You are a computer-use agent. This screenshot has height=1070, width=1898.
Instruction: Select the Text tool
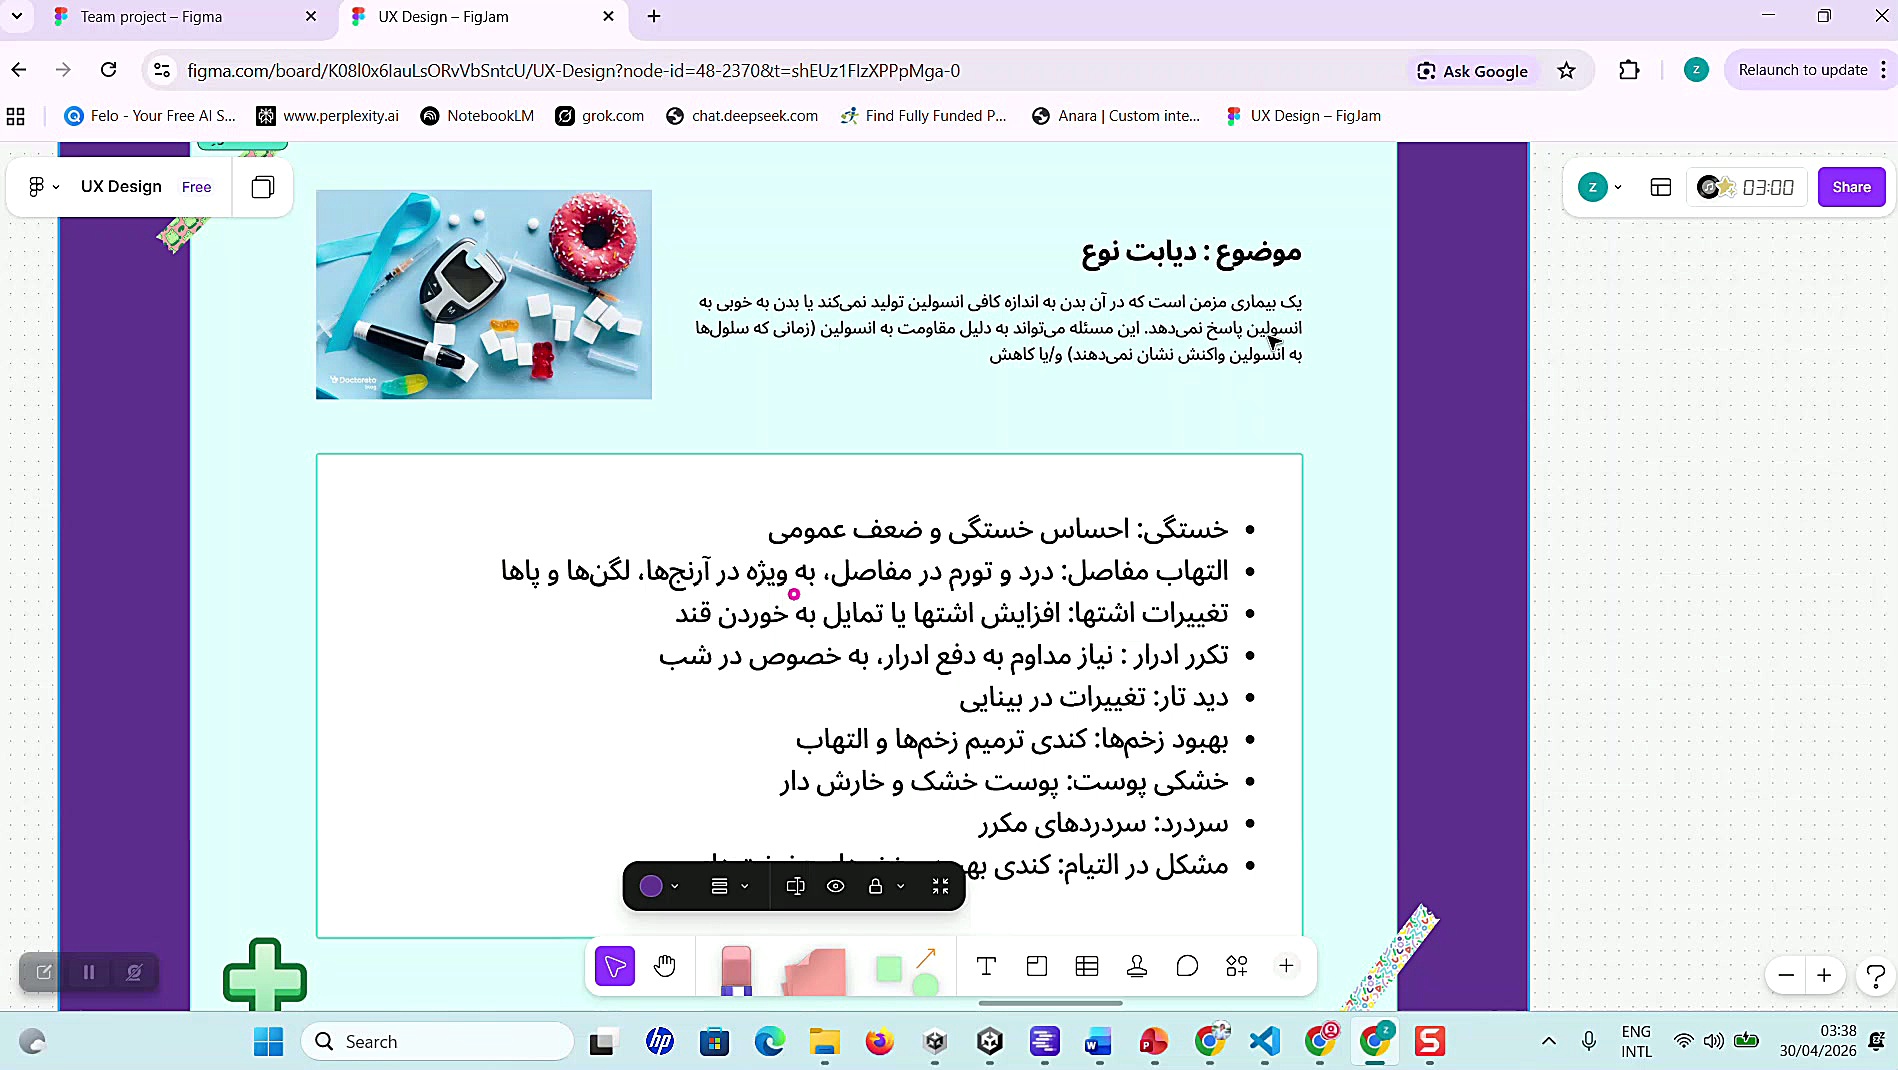tap(986, 966)
